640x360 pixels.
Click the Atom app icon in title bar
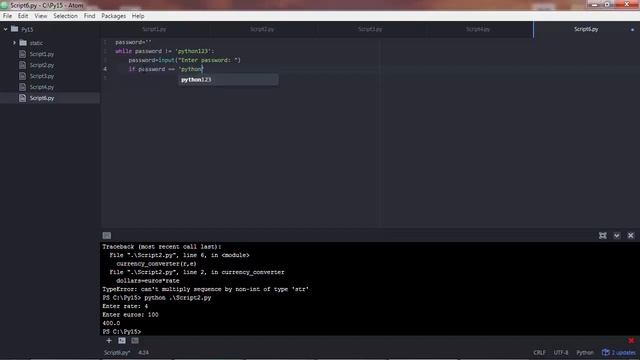click(x=4, y=5)
